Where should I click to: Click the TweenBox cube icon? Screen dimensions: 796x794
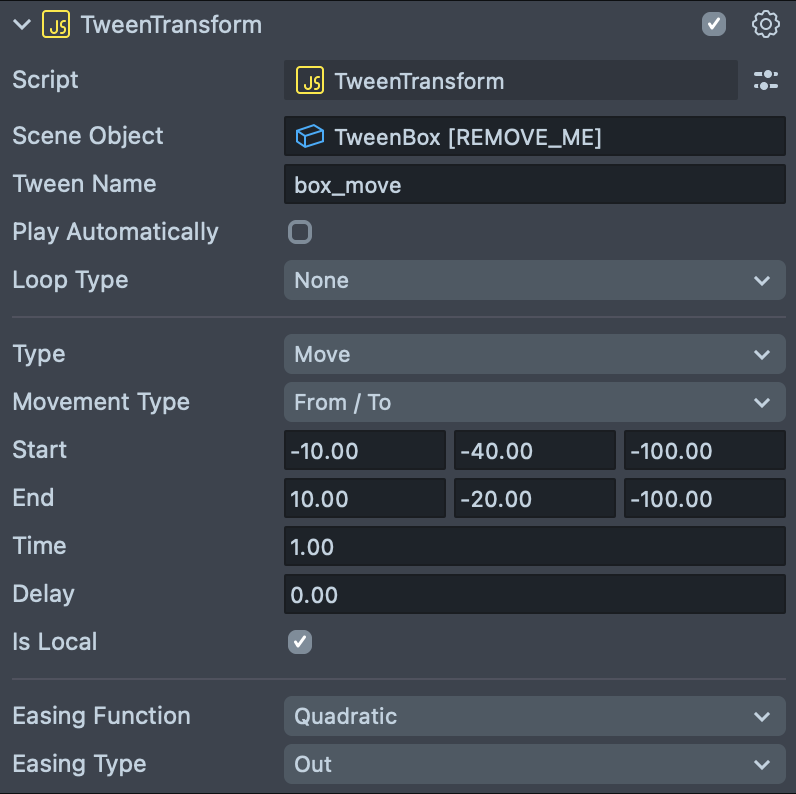point(310,137)
